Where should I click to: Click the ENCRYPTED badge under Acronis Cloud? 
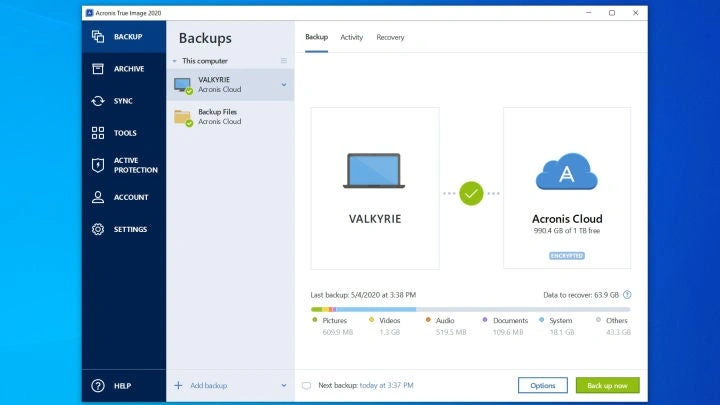pyautogui.click(x=567, y=256)
